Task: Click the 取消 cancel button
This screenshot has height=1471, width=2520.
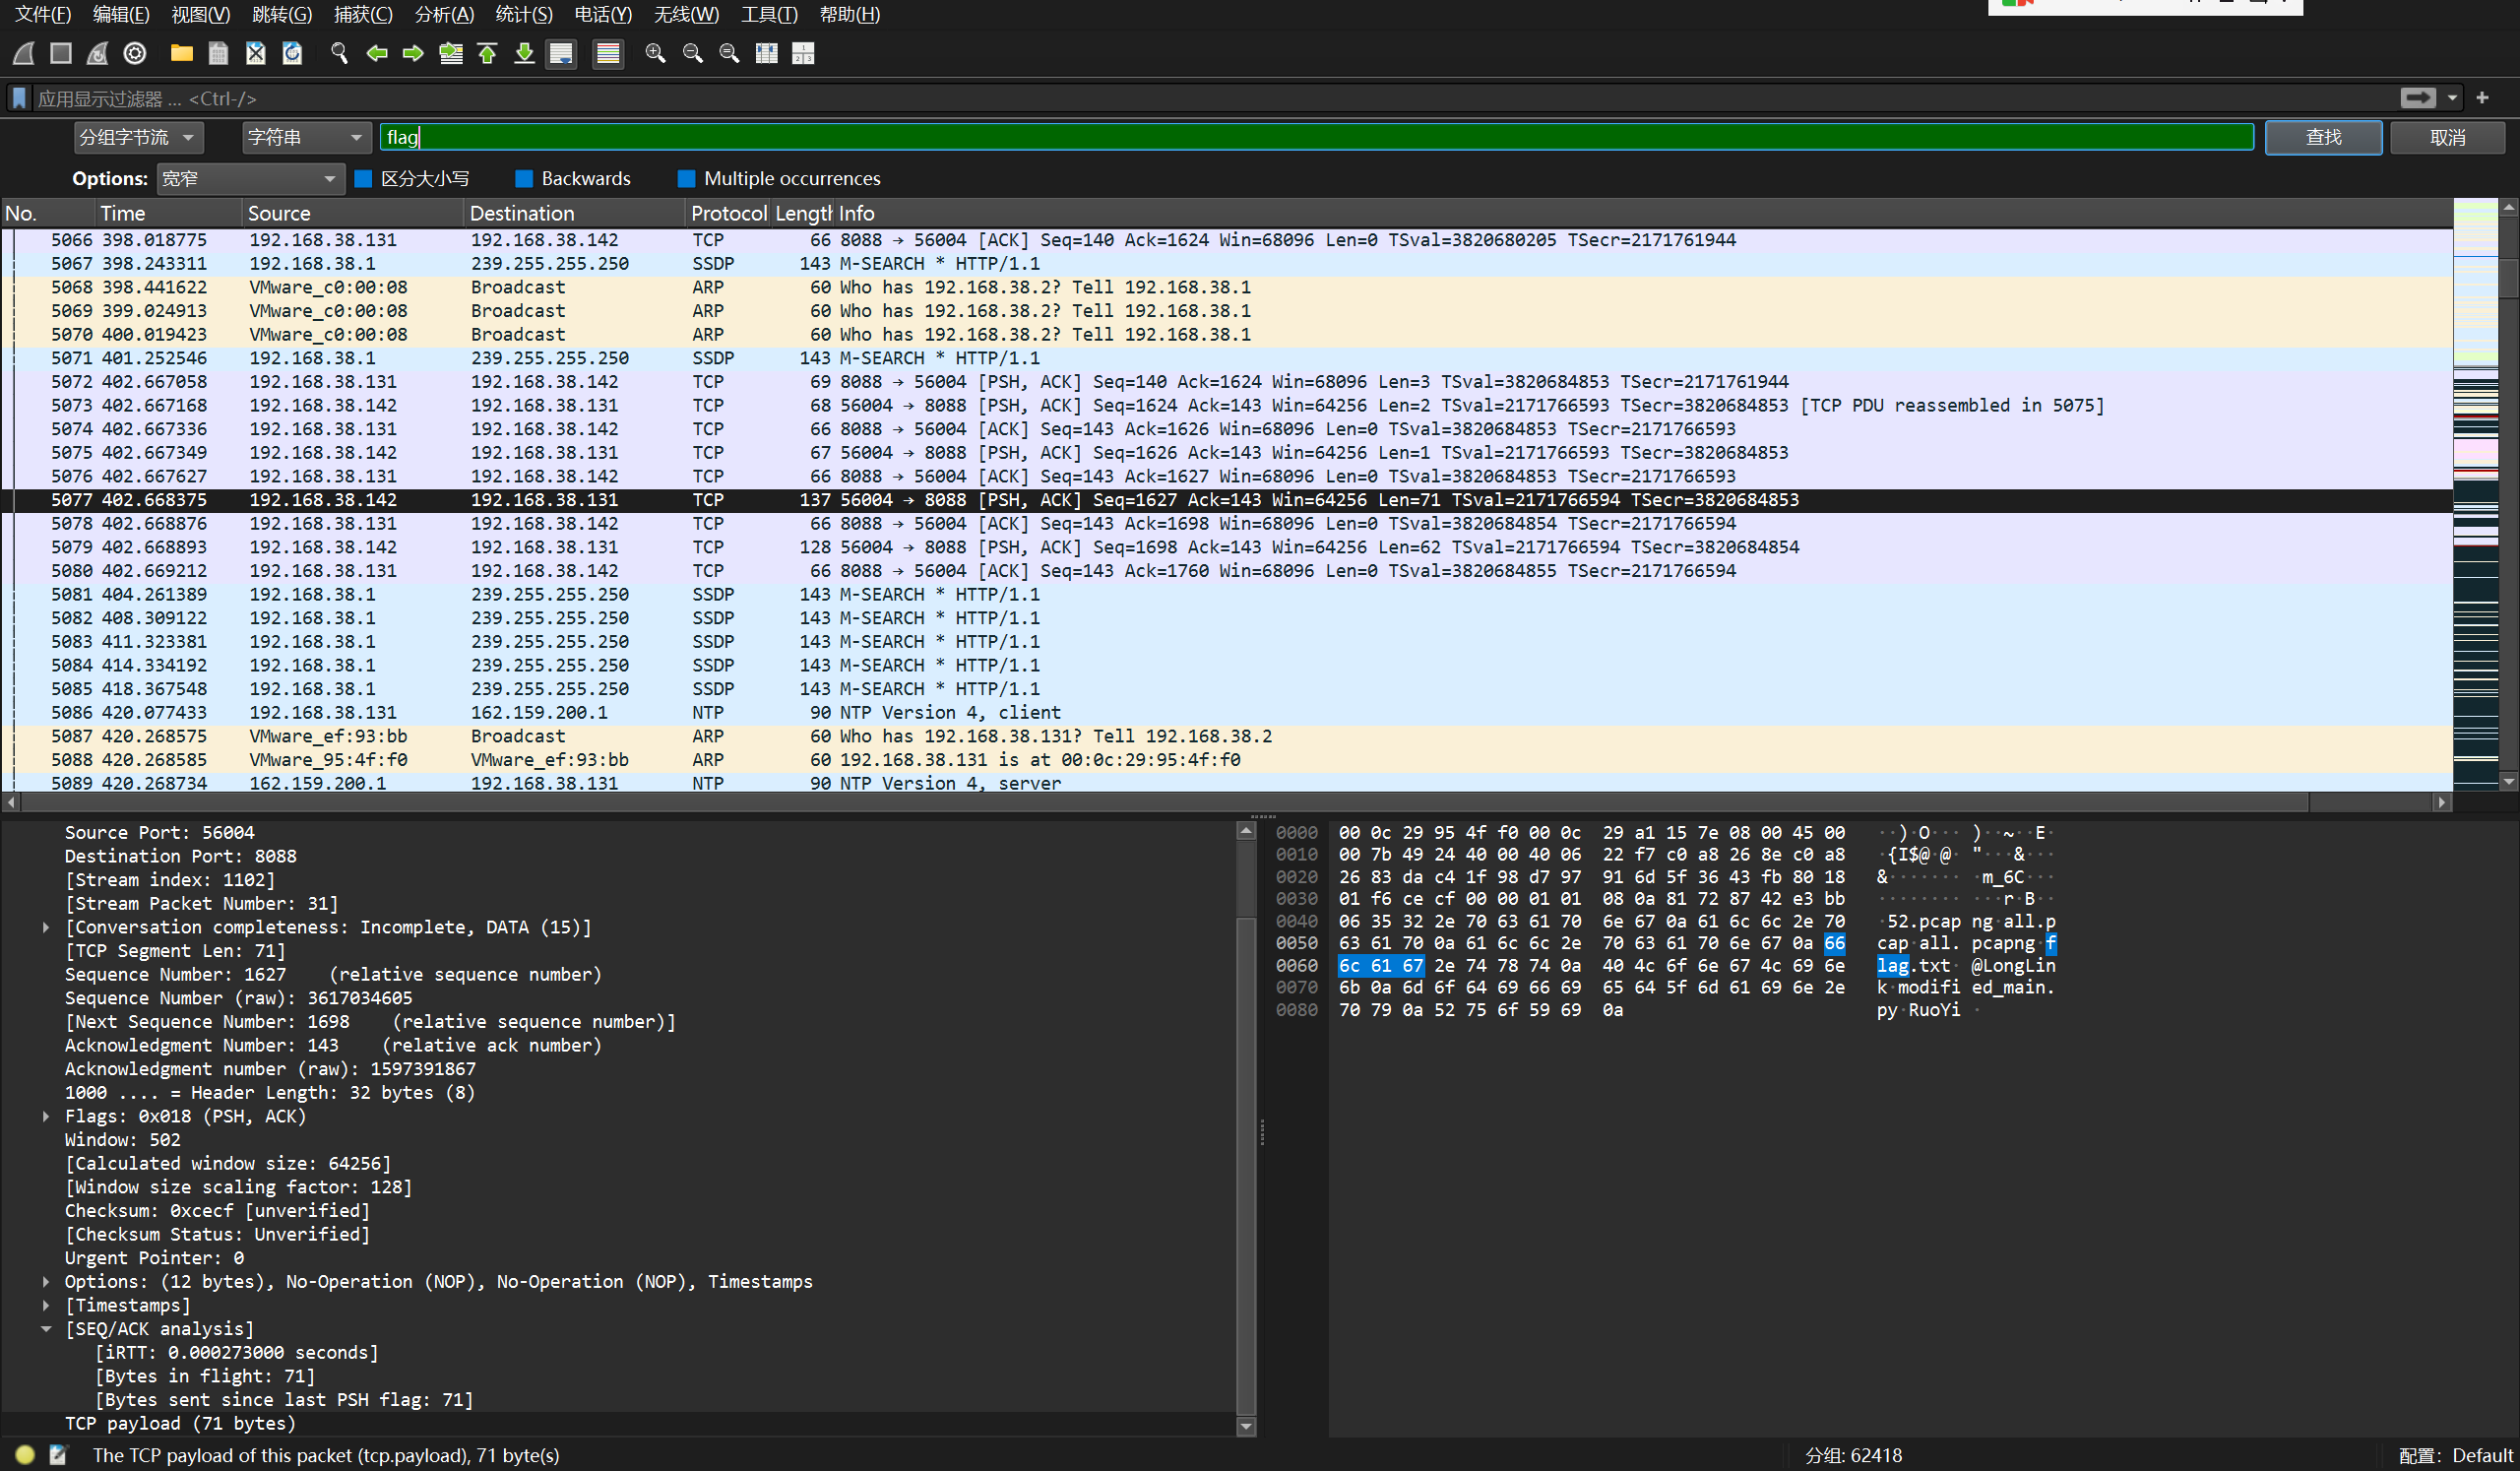Action: coord(2446,137)
